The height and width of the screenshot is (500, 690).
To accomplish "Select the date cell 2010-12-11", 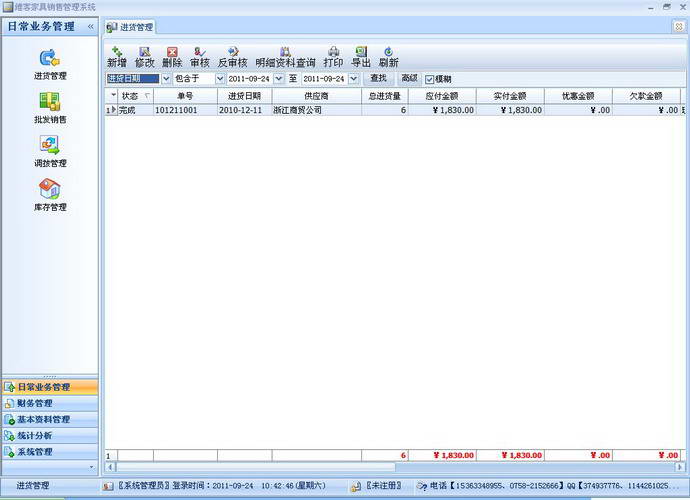I will point(245,110).
